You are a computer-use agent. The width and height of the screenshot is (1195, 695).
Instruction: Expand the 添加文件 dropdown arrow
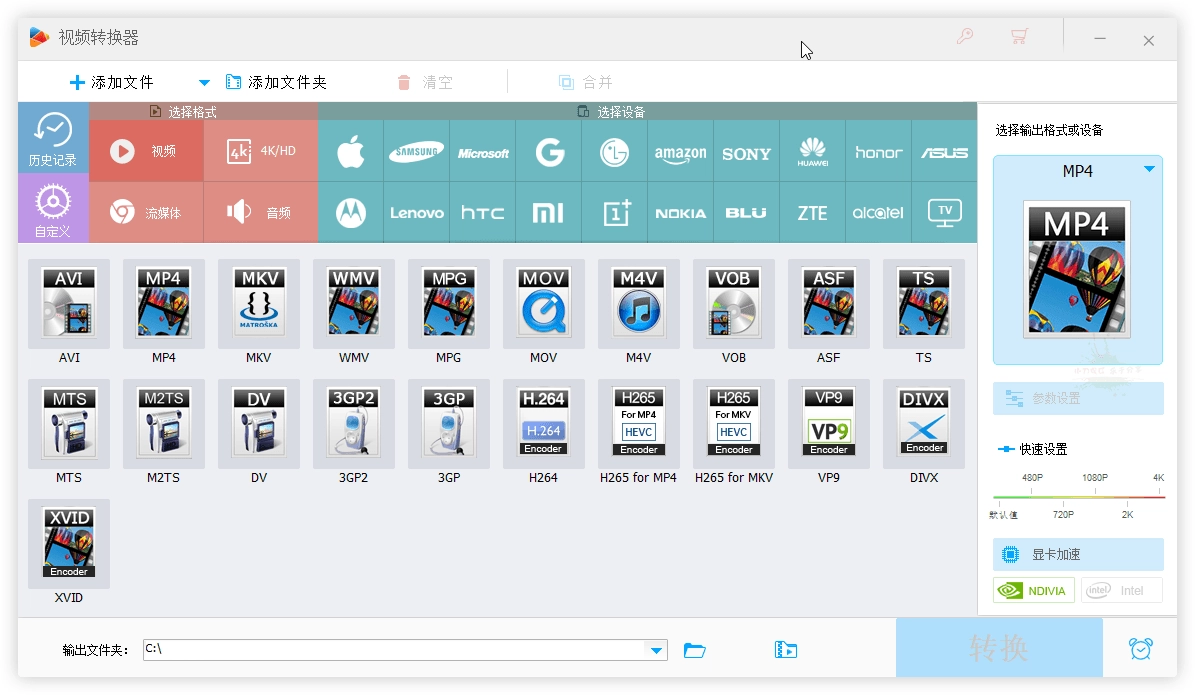click(x=203, y=82)
